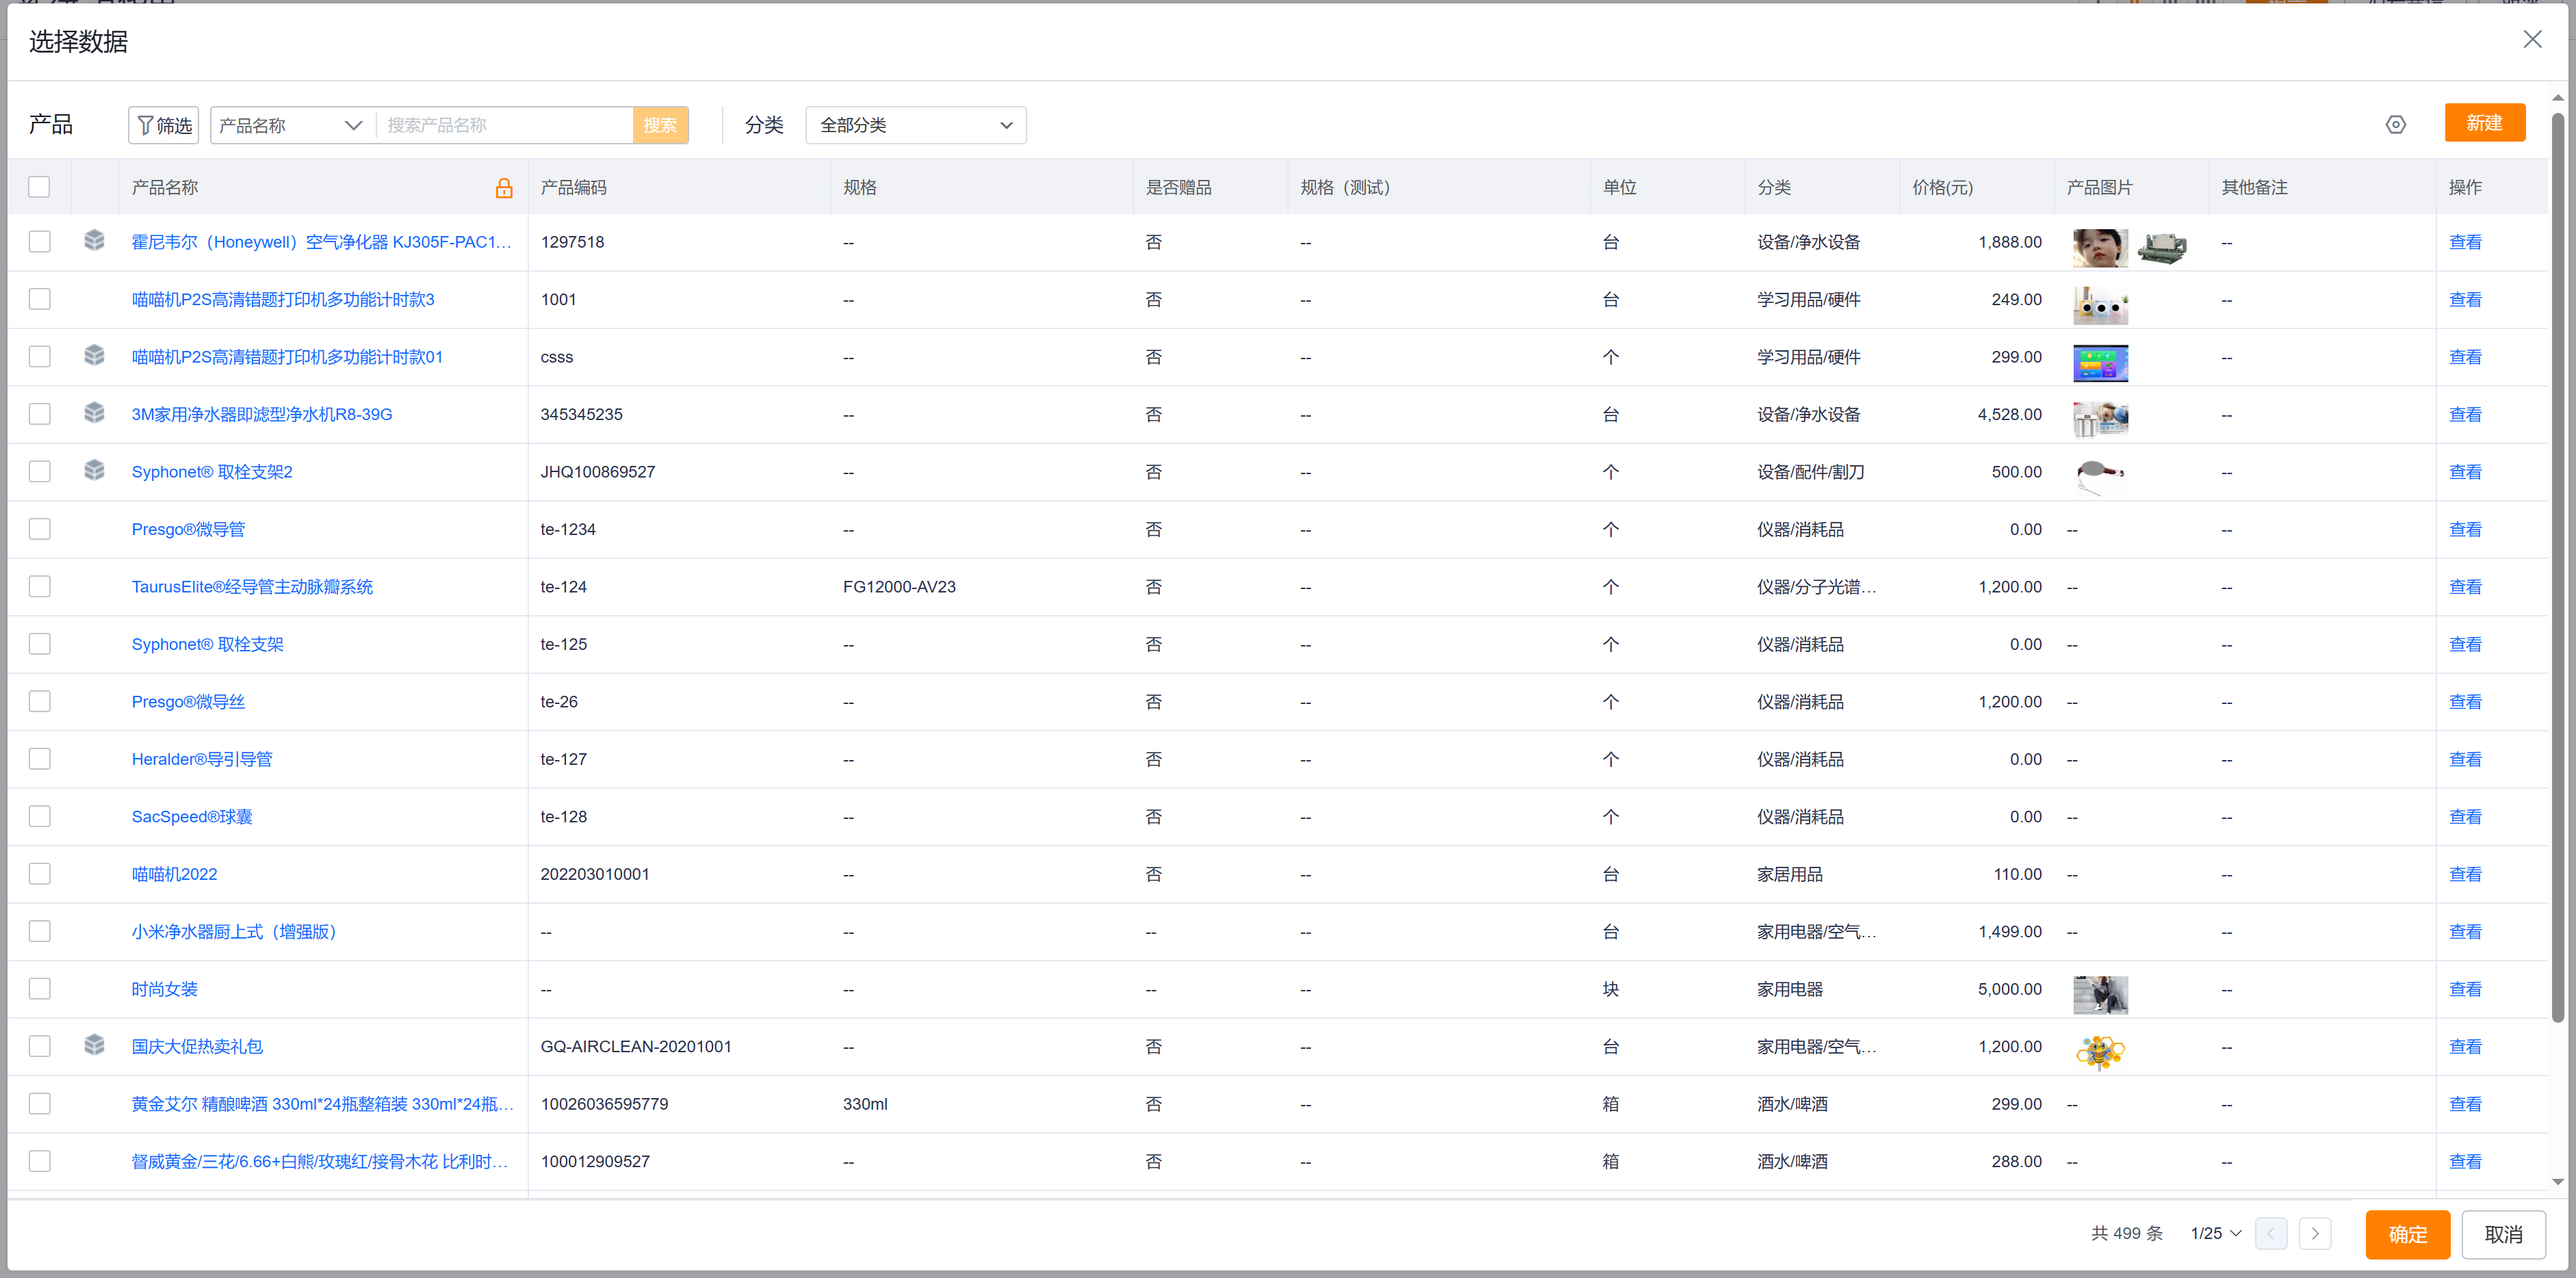Screen dimensions: 2576x1278
Task: Click stack icon beside 国庆大促热卖礼包 row
Action: tap(94, 1045)
